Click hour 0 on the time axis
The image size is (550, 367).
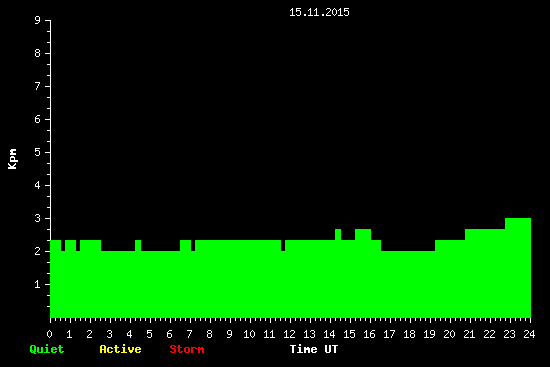49,334
